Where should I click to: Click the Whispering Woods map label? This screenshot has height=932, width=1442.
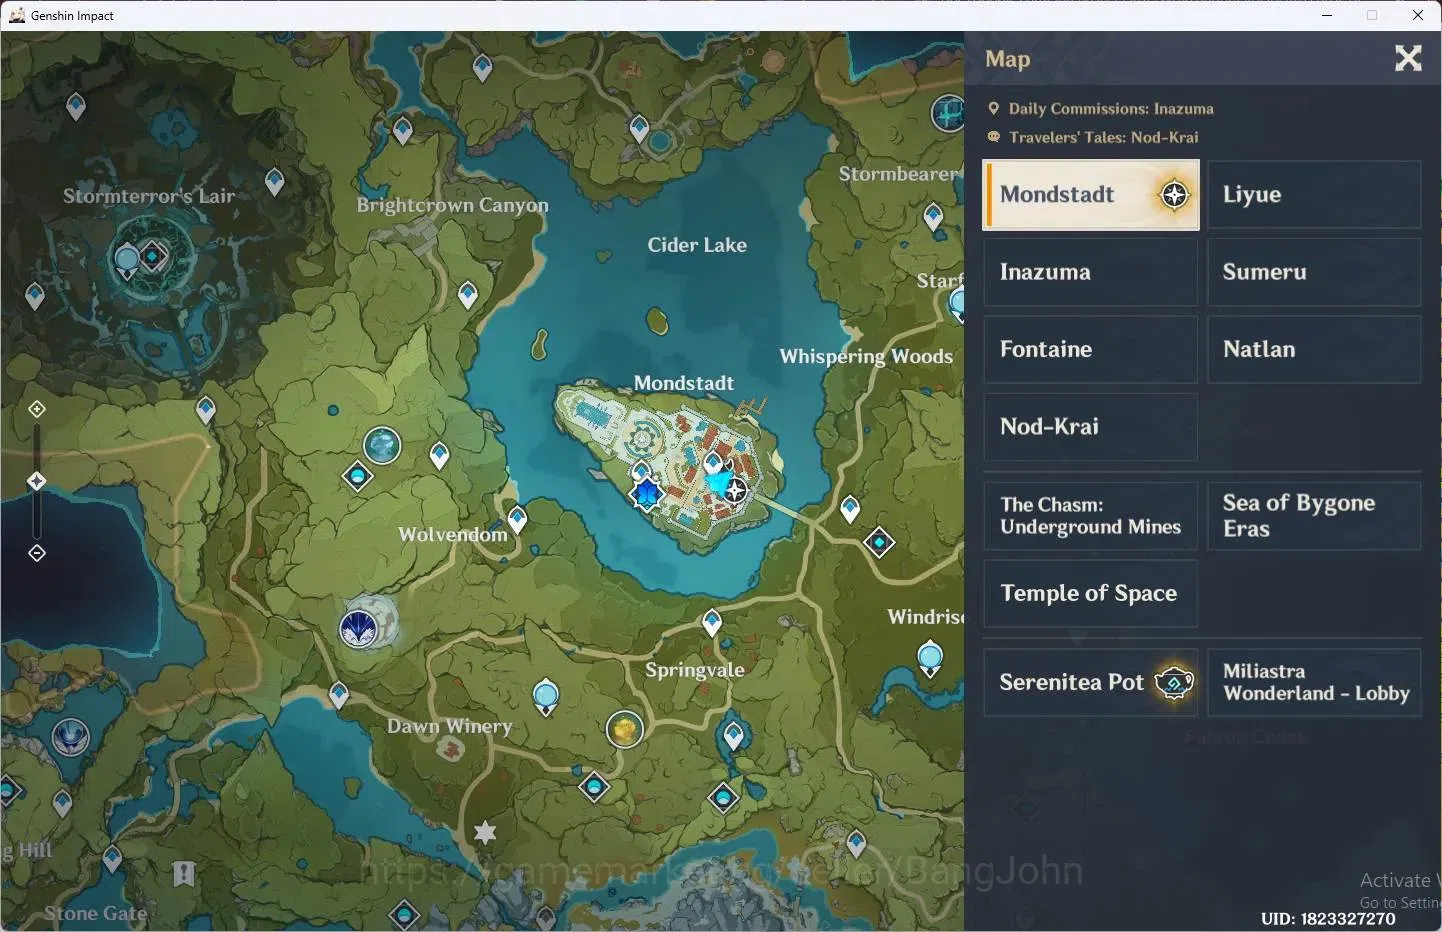point(866,357)
